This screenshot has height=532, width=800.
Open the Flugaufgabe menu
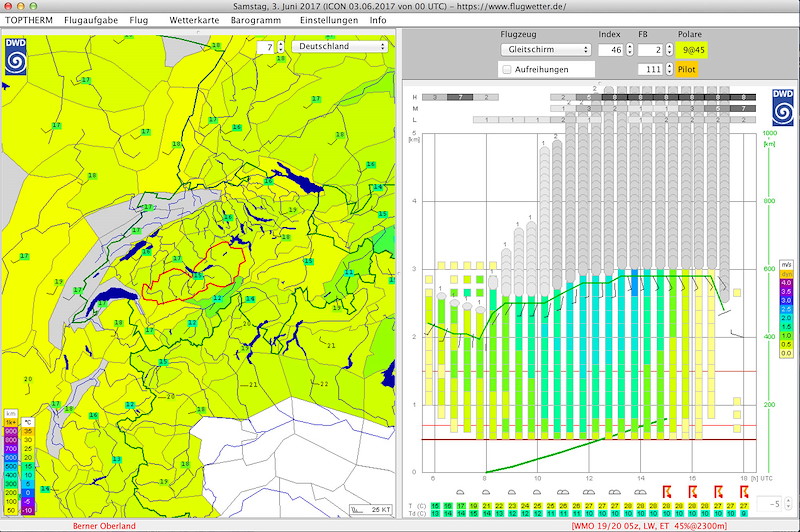click(x=91, y=20)
